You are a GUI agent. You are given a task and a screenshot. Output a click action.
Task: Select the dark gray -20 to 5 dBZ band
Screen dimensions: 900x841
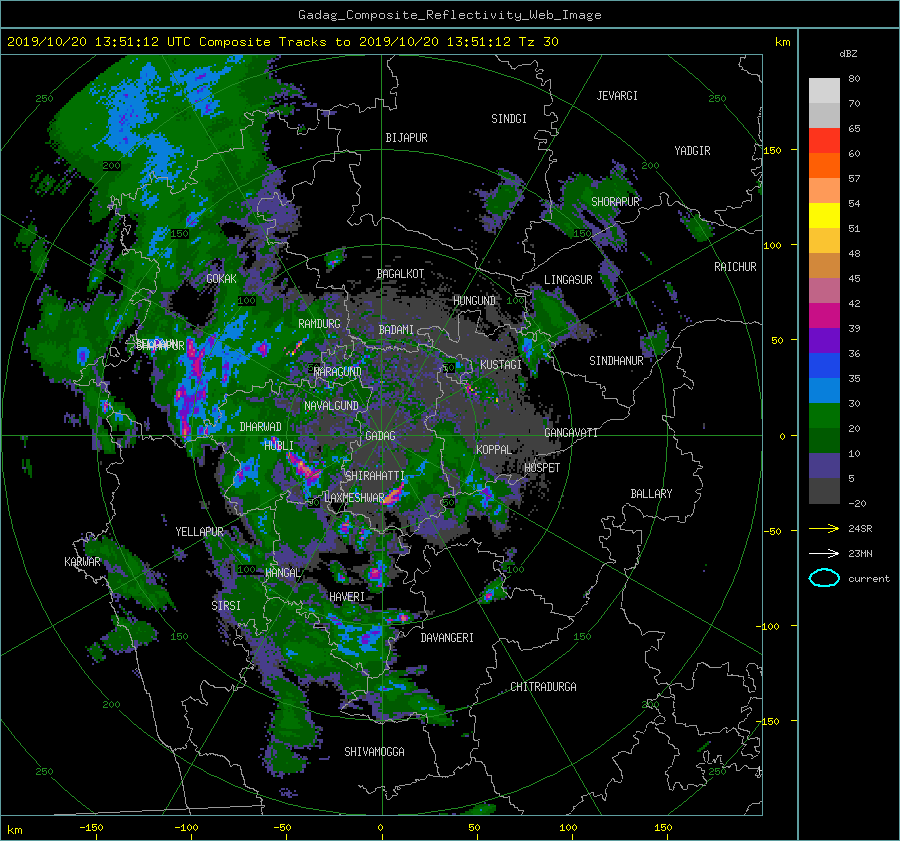[824, 490]
